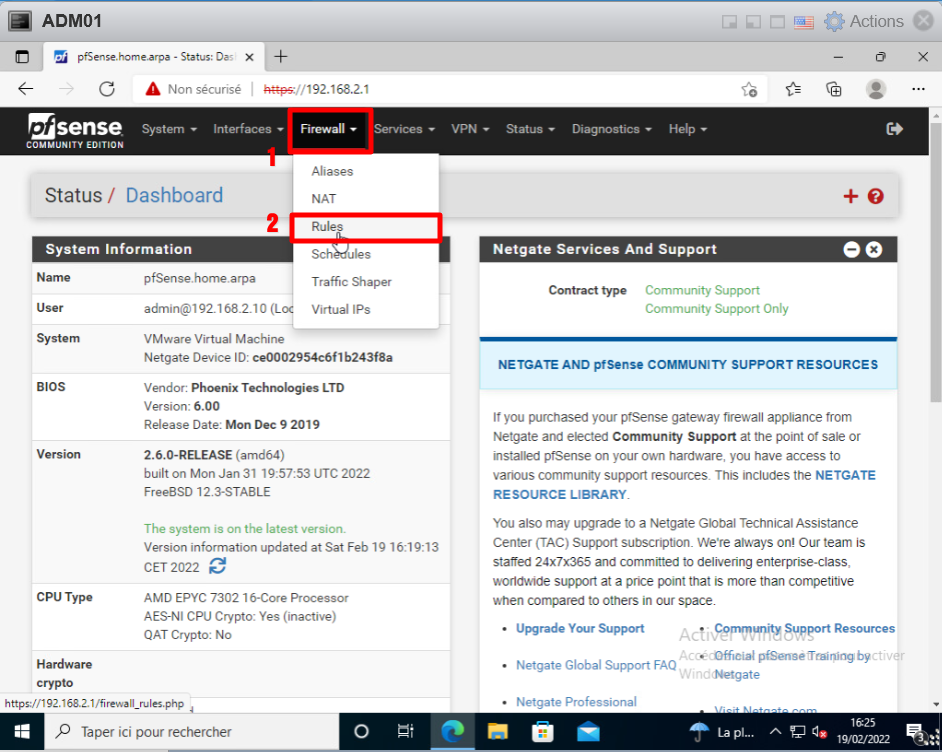
Task: Open Microsoft Edge from the taskbar
Action: [451, 731]
